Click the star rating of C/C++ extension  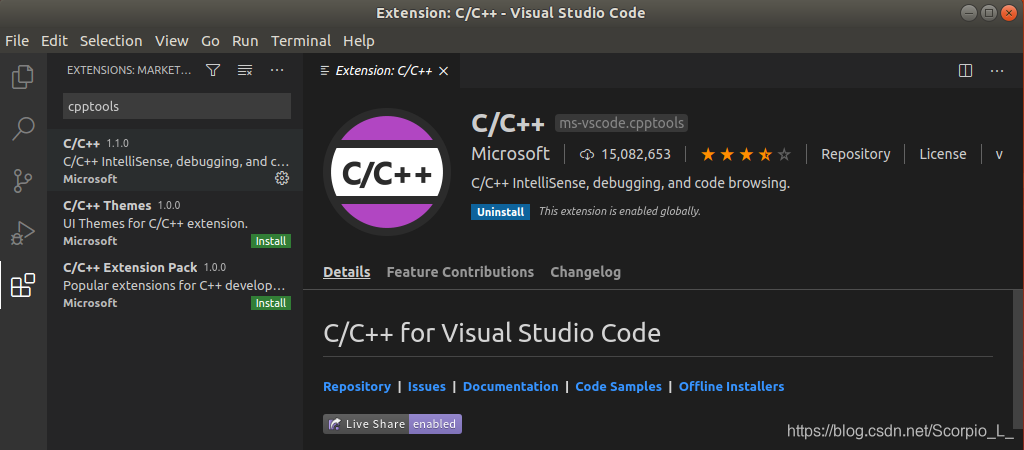(745, 154)
